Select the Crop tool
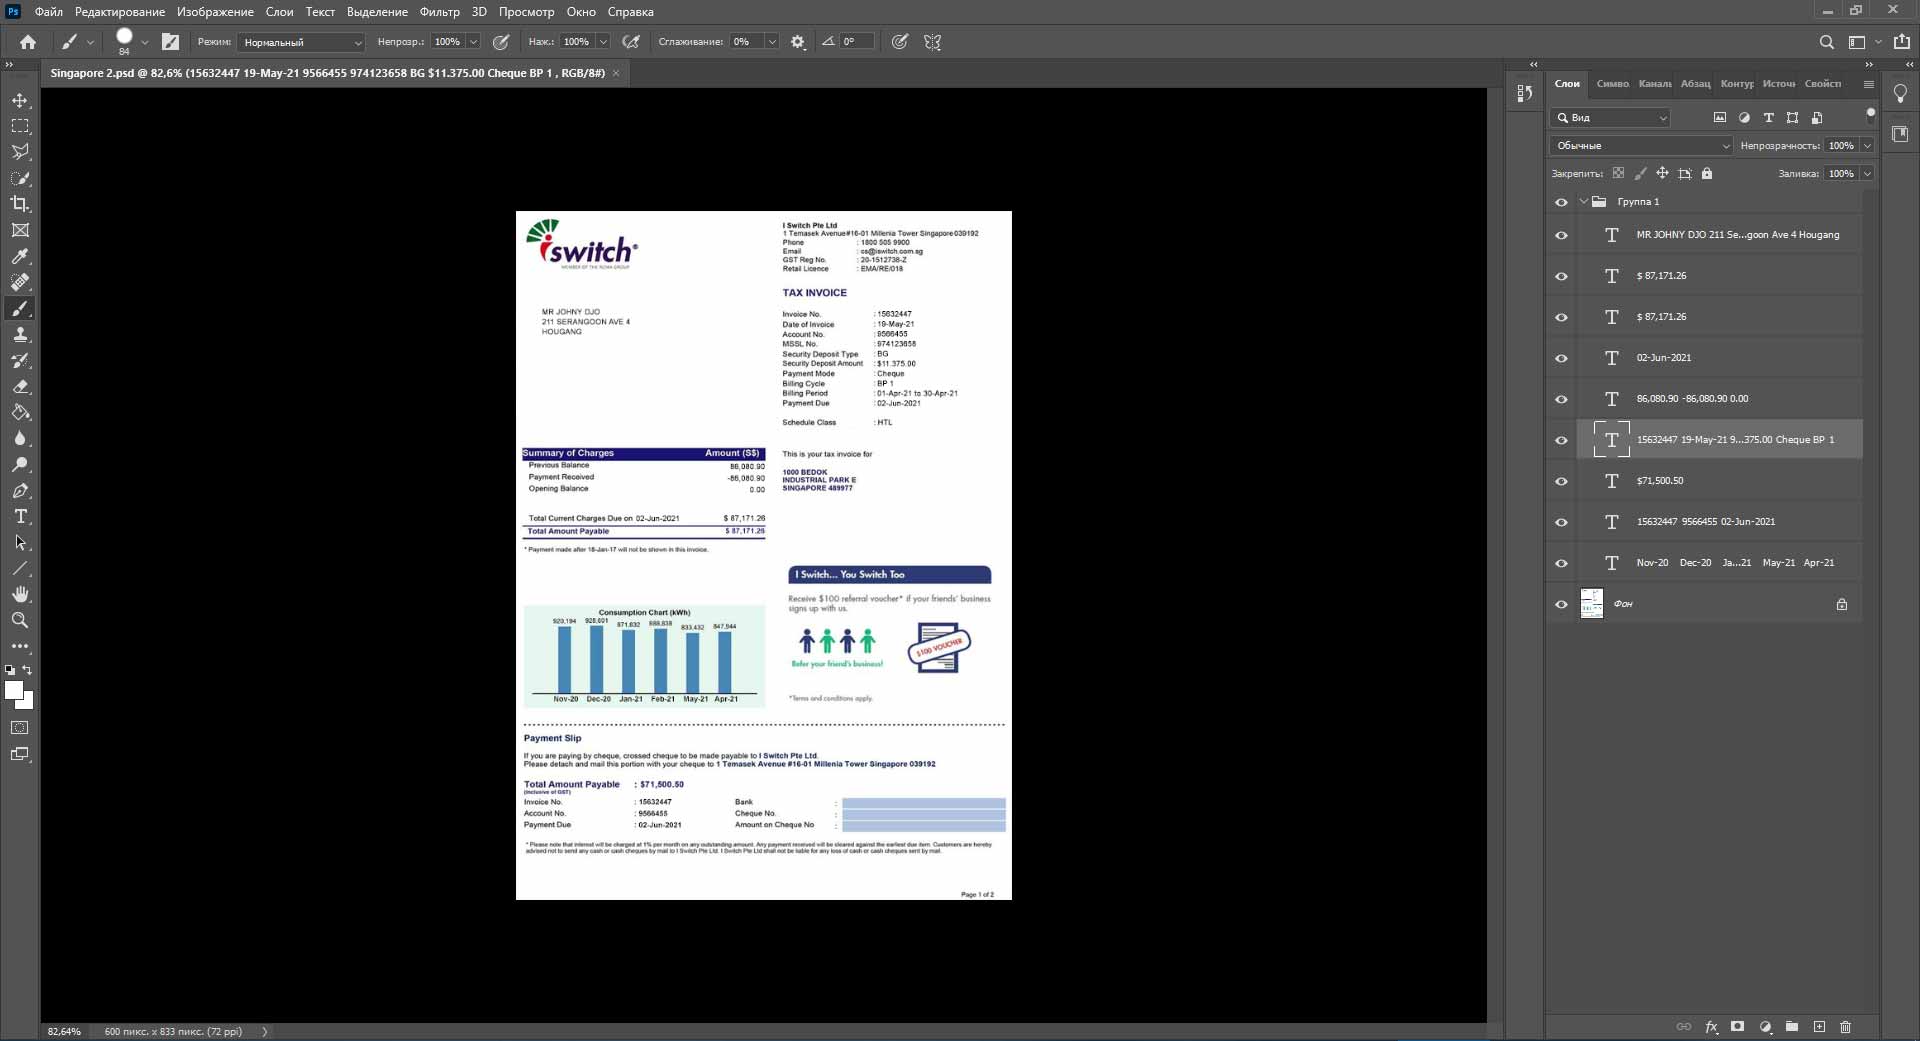 click(x=20, y=204)
